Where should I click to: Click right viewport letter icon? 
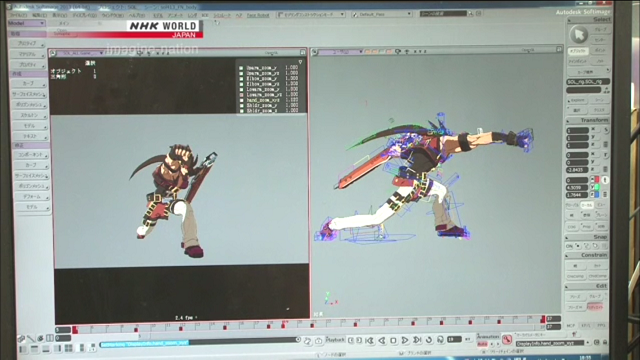tap(314, 52)
